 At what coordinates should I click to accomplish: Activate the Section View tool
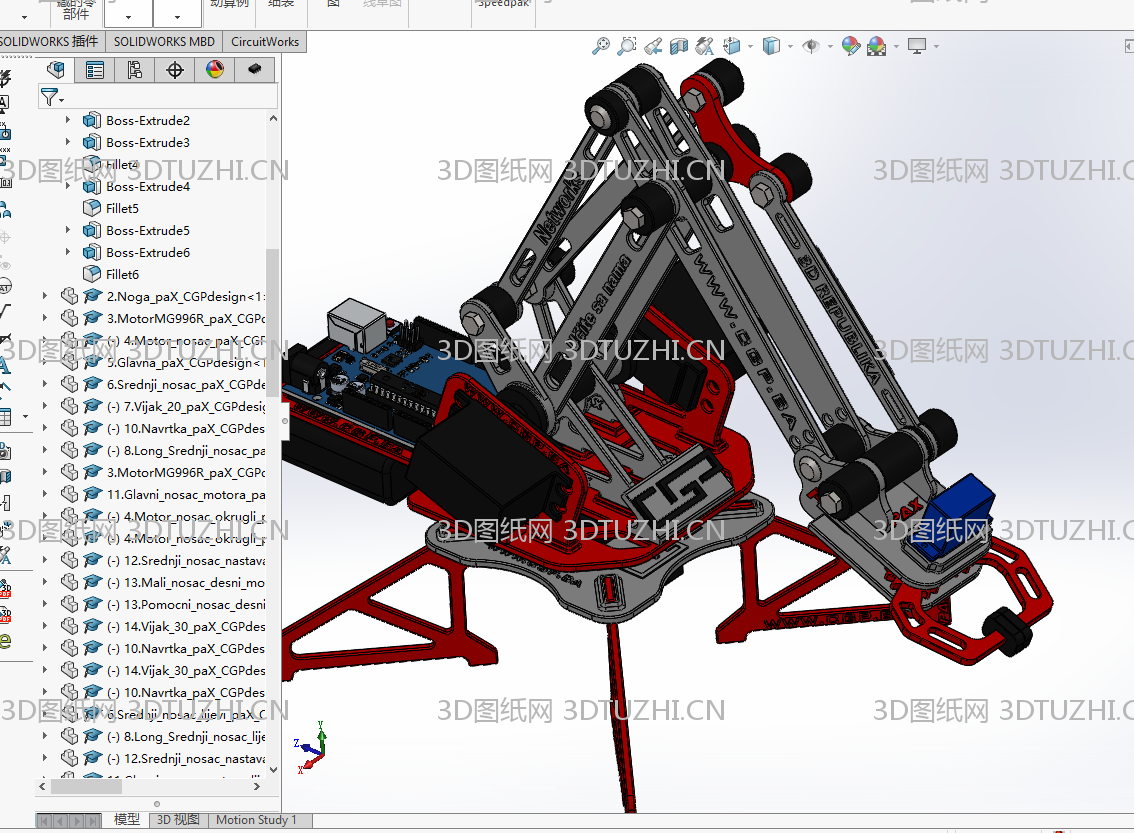(x=679, y=46)
